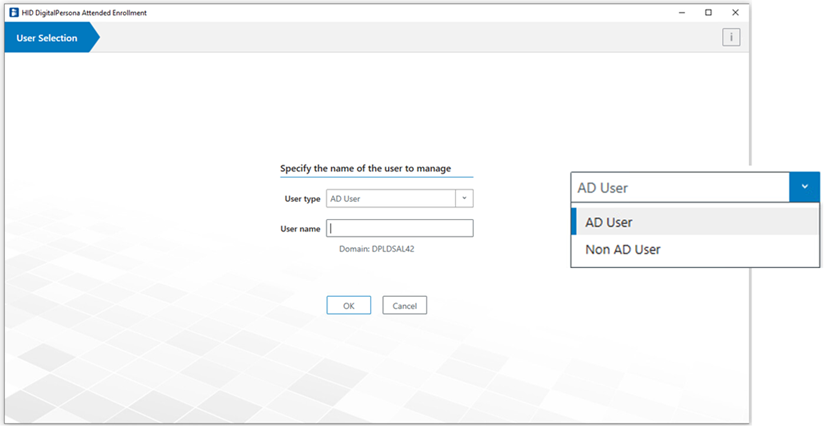Close the Attended Enrollment window
This screenshot has width=829, height=430.
click(735, 12)
